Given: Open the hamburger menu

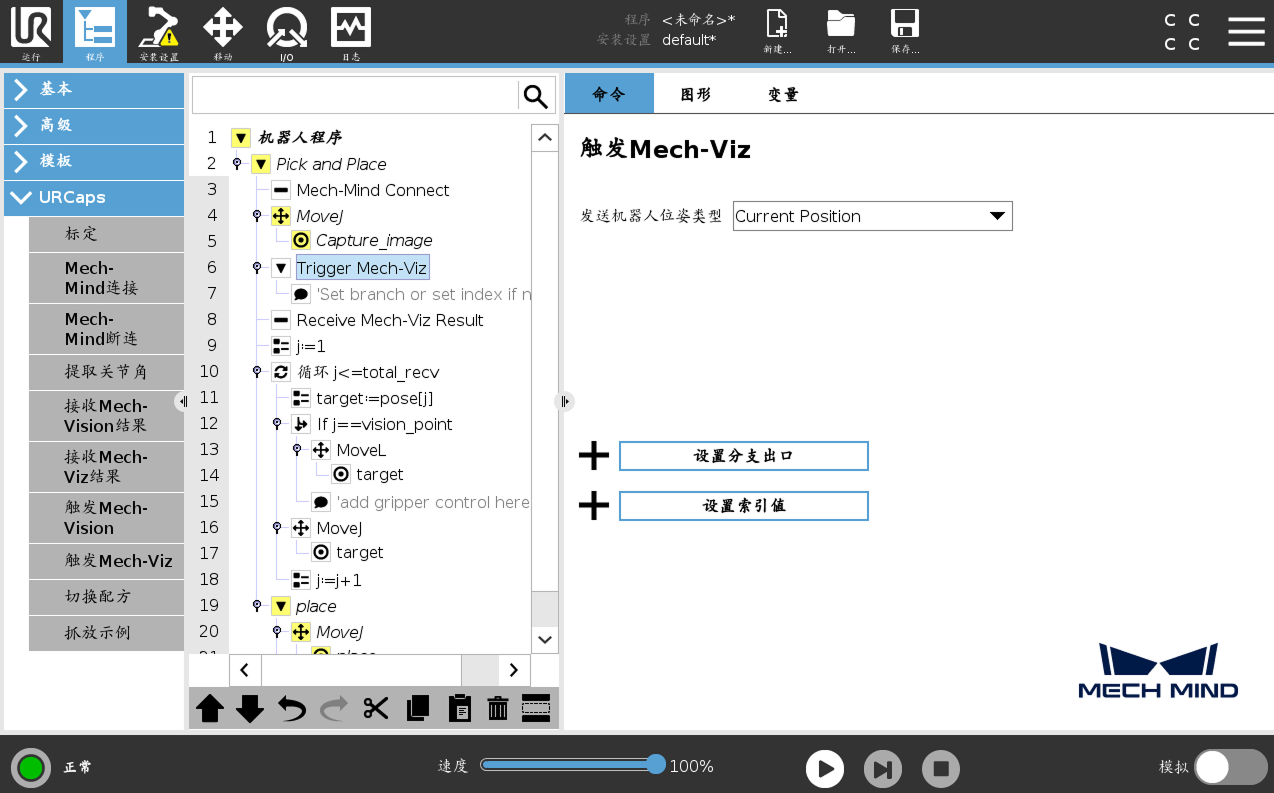Looking at the screenshot, I should pyautogui.click(x=1246, y=31).
